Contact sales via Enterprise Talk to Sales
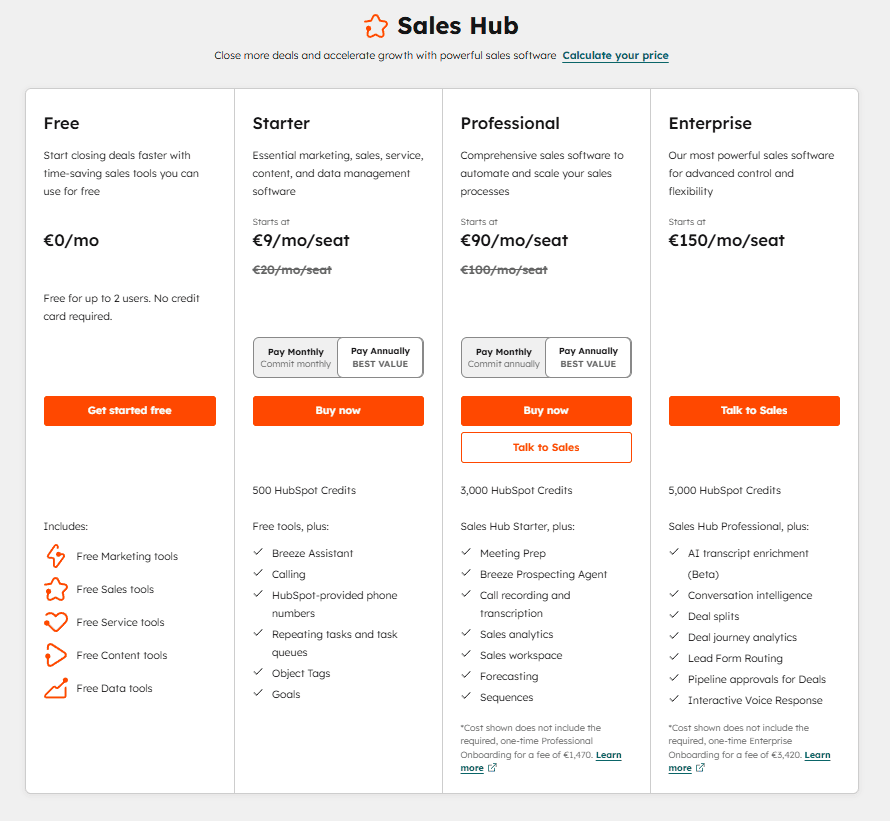The image size is (890, 821). [x=754, y=411]
